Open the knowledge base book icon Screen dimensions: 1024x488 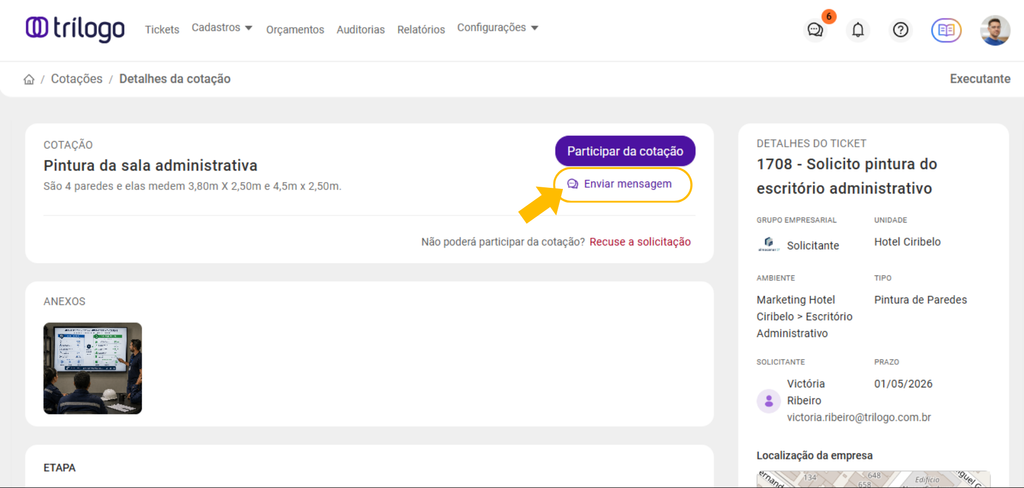946,30
